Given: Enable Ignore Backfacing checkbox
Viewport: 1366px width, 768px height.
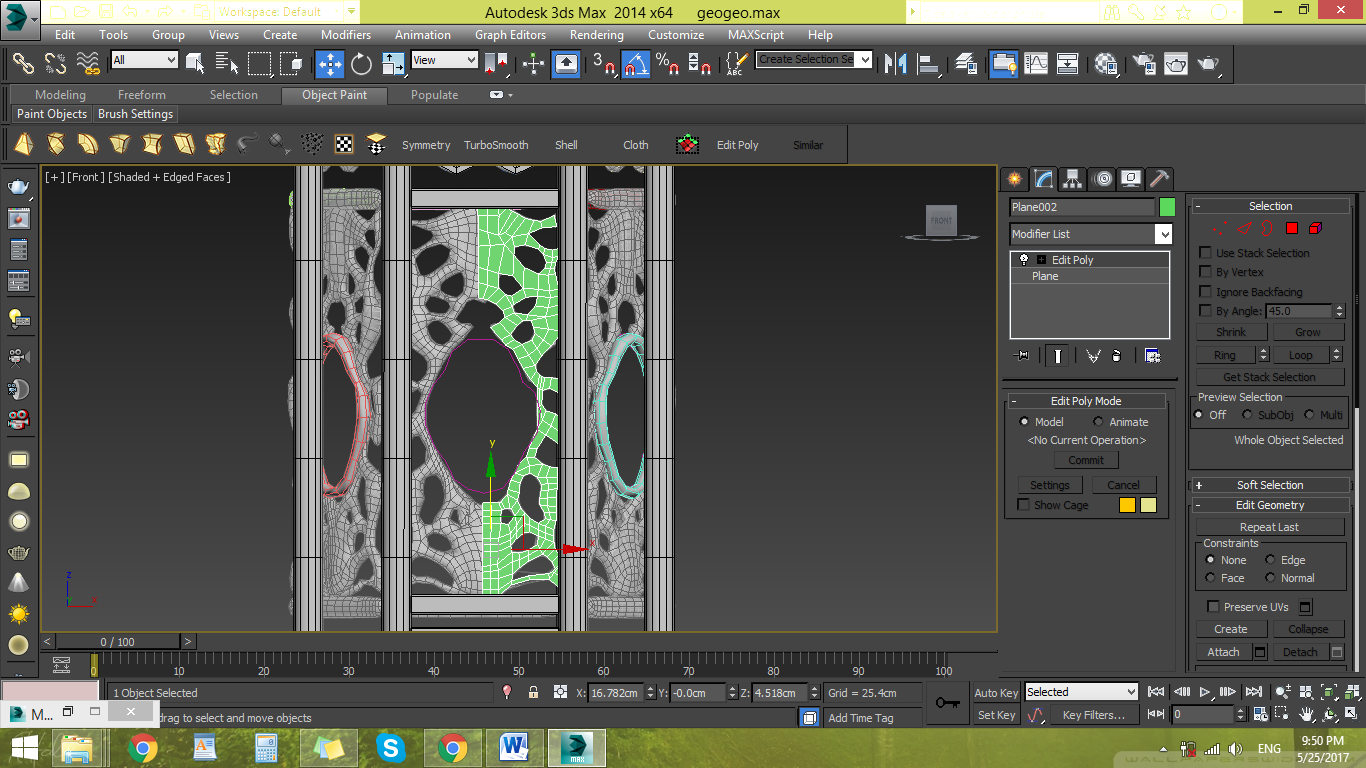Looking at the screenshot, I should (x=1206, y=292).
